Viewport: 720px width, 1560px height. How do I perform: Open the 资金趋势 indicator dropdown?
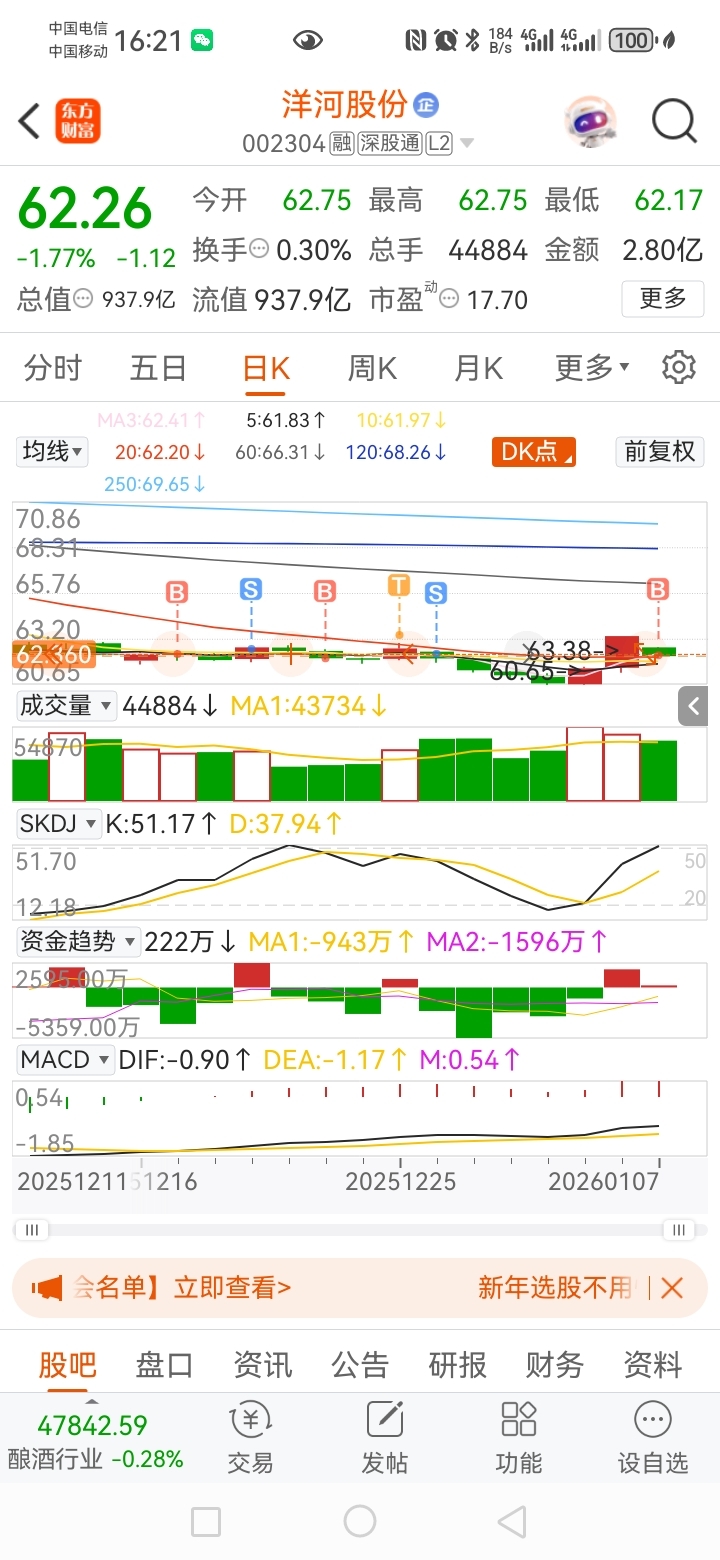(78, 942)
